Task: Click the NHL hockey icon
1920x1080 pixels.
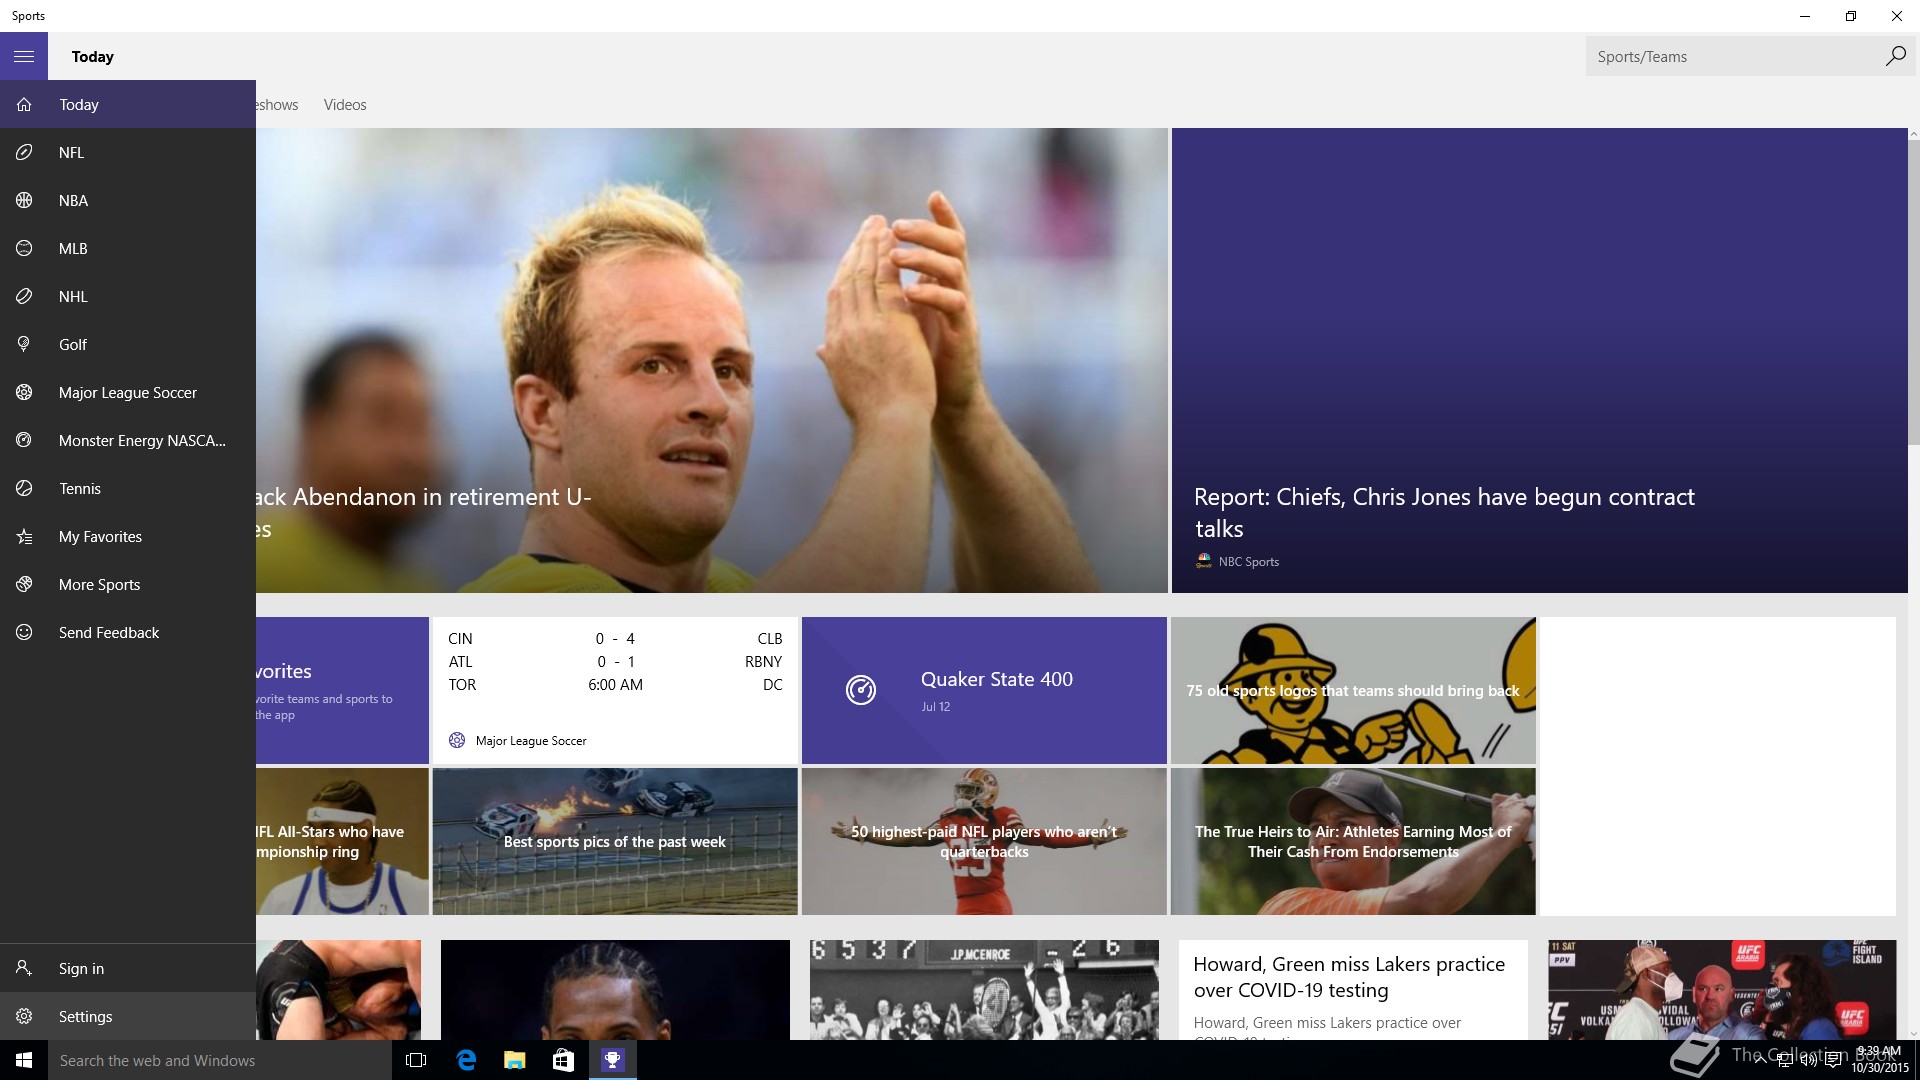Action: point(24,296)
